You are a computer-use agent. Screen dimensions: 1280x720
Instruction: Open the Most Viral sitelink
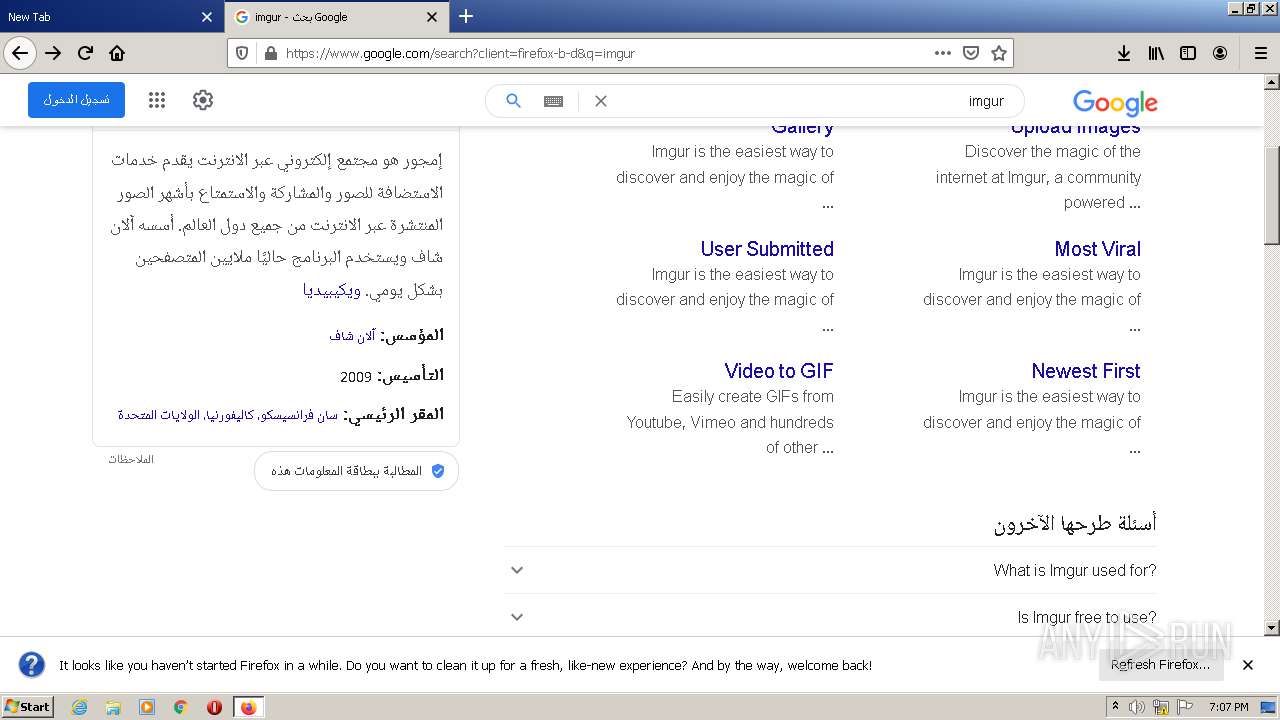(x=1097, y=249)
